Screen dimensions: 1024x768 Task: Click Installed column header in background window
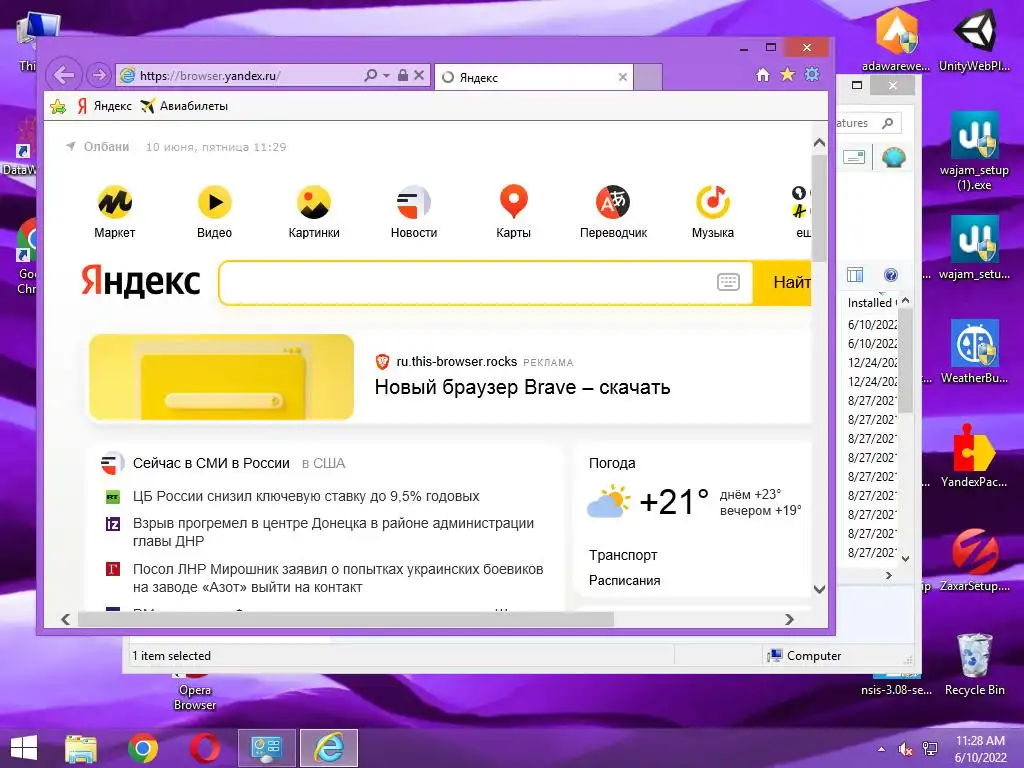pyautogui.click(x=870, y=303)
